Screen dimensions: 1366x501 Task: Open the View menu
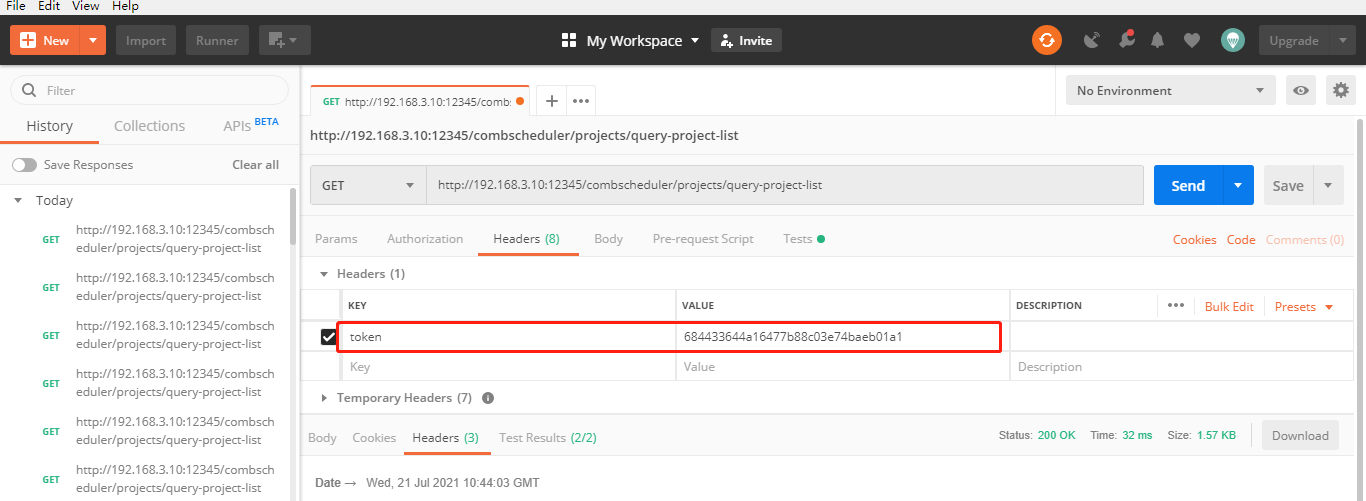coord(85,6)
